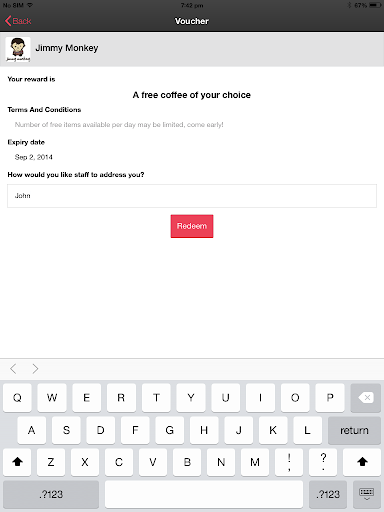This screenshot has width=384, height=512.
Task: Tap the M key
Action: click(x=255, y=462)
